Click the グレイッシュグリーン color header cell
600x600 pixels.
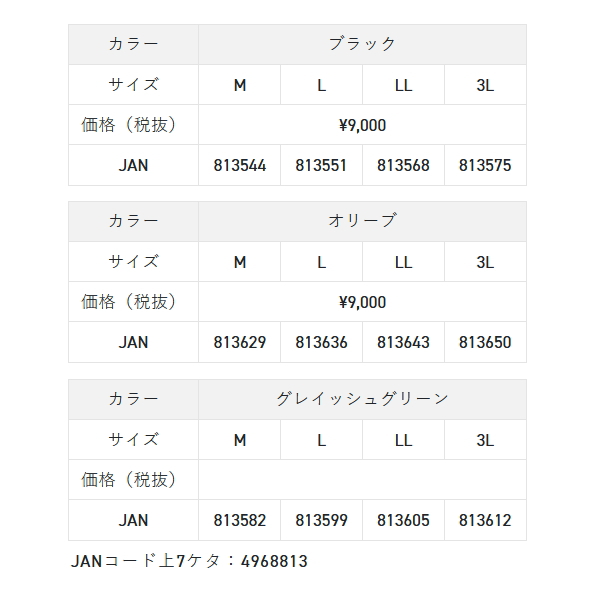(362, 398)
